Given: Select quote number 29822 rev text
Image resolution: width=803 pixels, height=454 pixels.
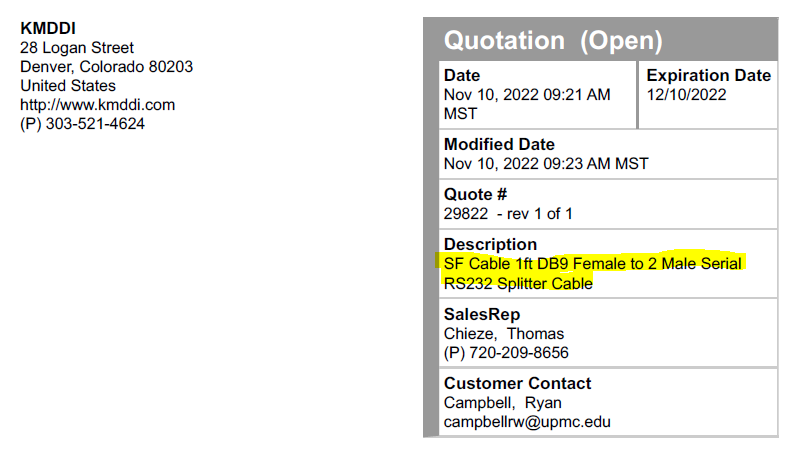Looking at the screenshot, I should [508, 213].
